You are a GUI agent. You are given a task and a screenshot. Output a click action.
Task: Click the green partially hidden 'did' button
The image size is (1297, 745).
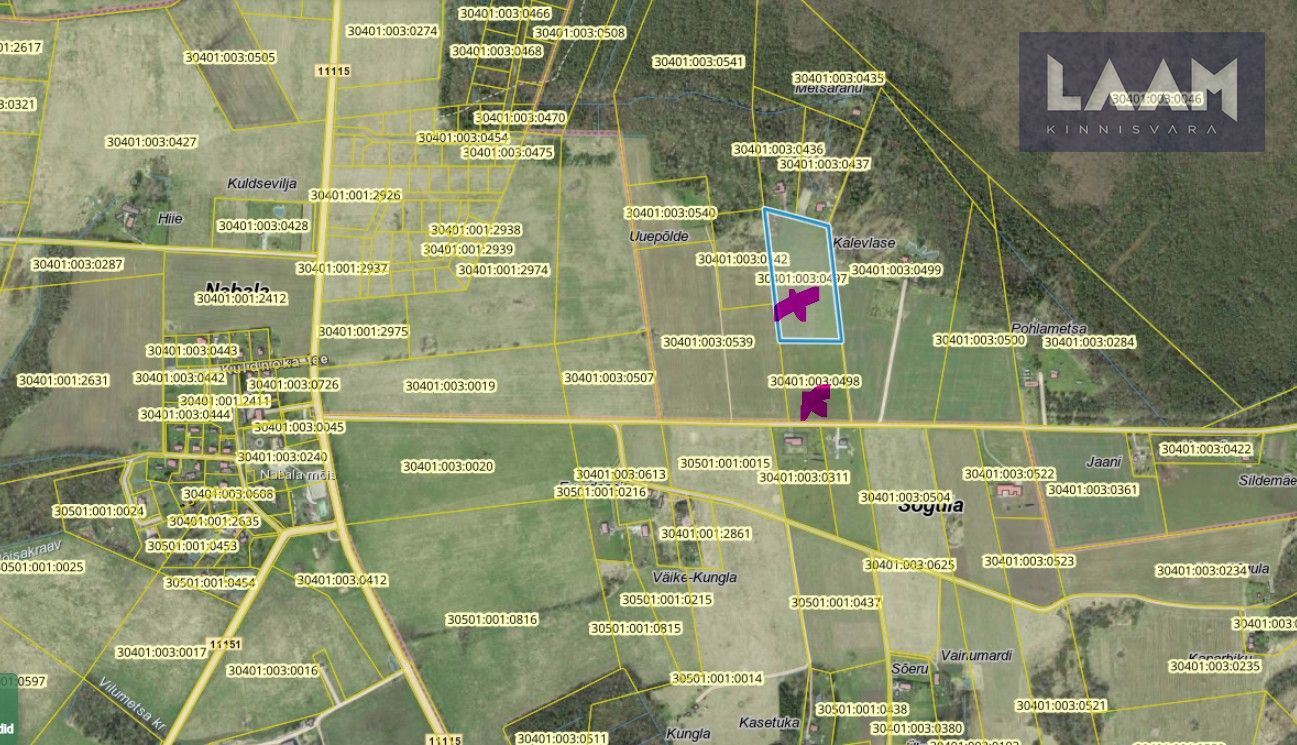point(7,728)
